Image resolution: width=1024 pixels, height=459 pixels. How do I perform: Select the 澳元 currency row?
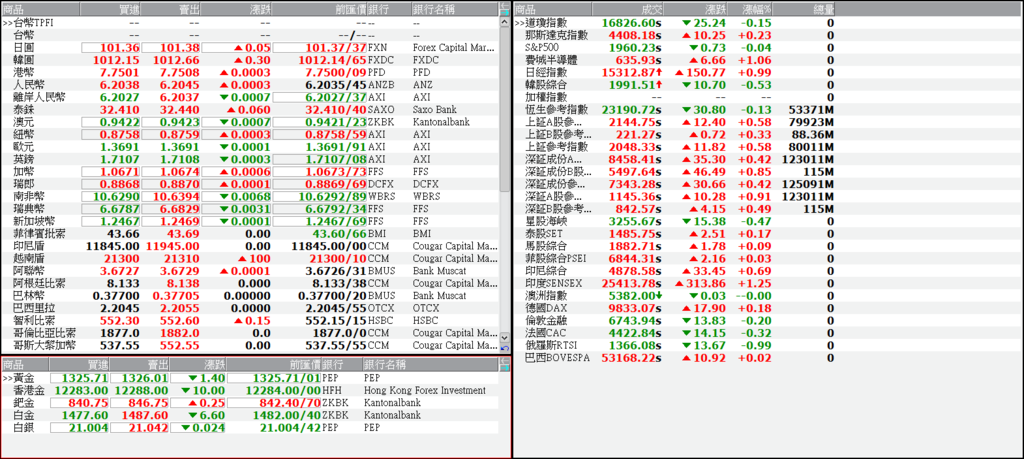249,122
